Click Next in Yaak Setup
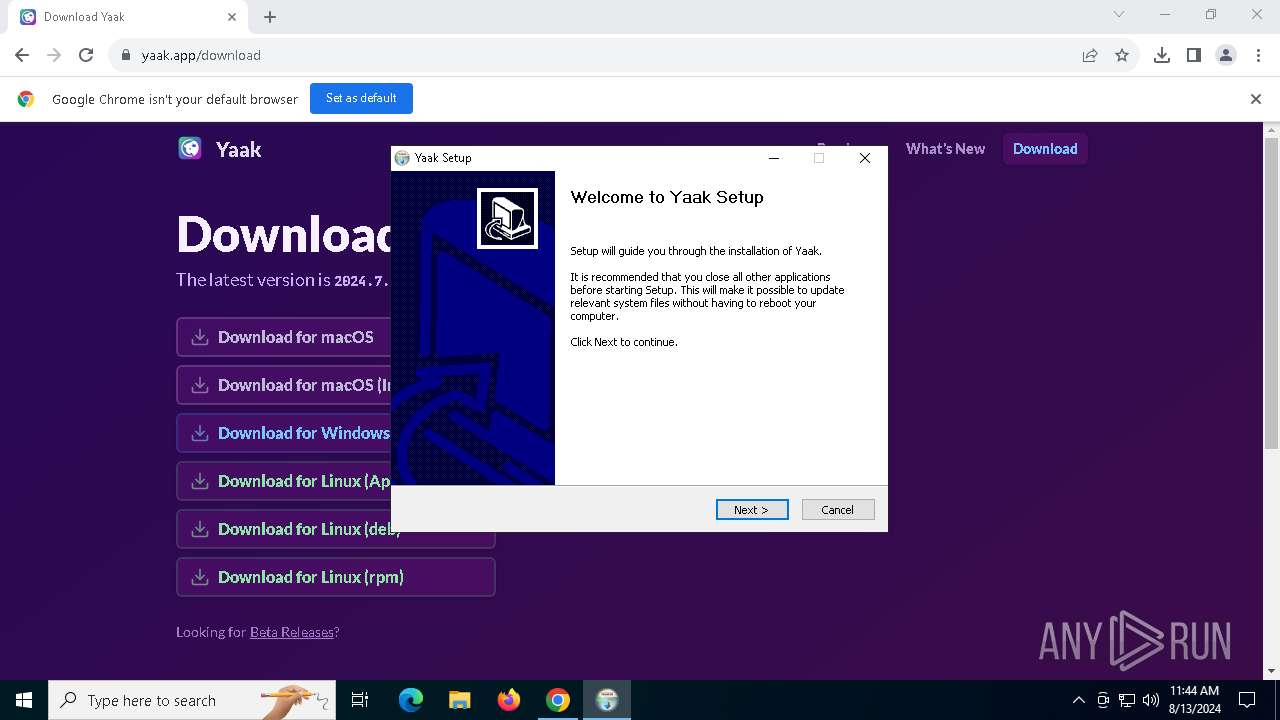1280x720 pixels. (x=752, y=510)
